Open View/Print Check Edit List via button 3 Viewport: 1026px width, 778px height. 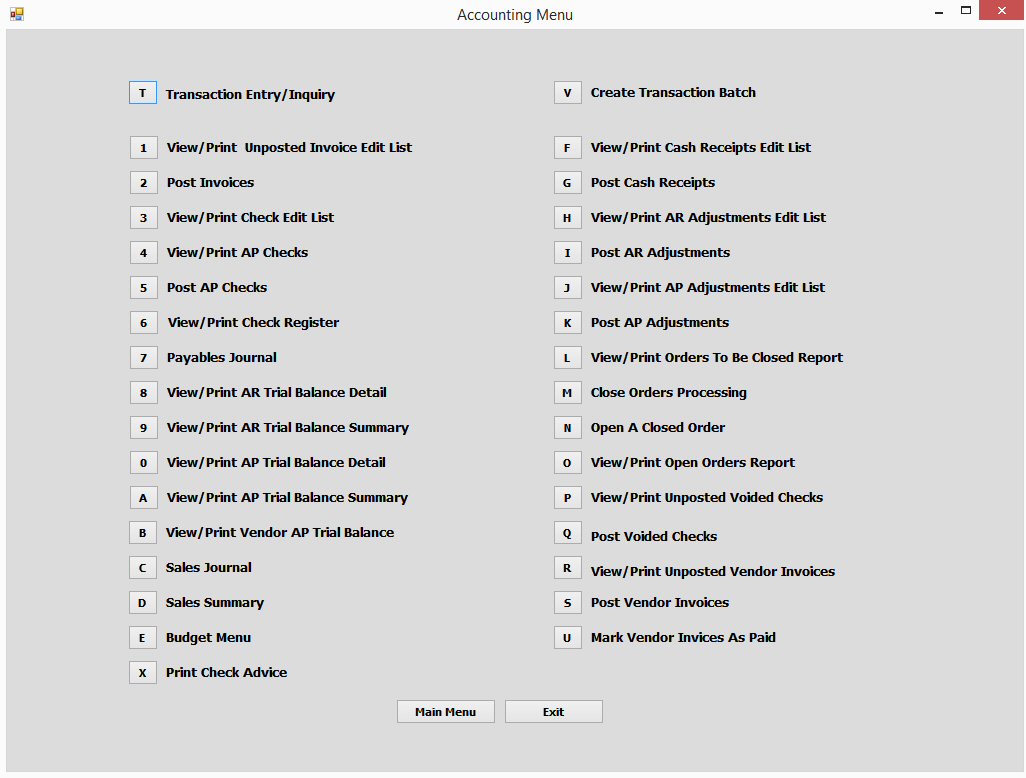143,218
